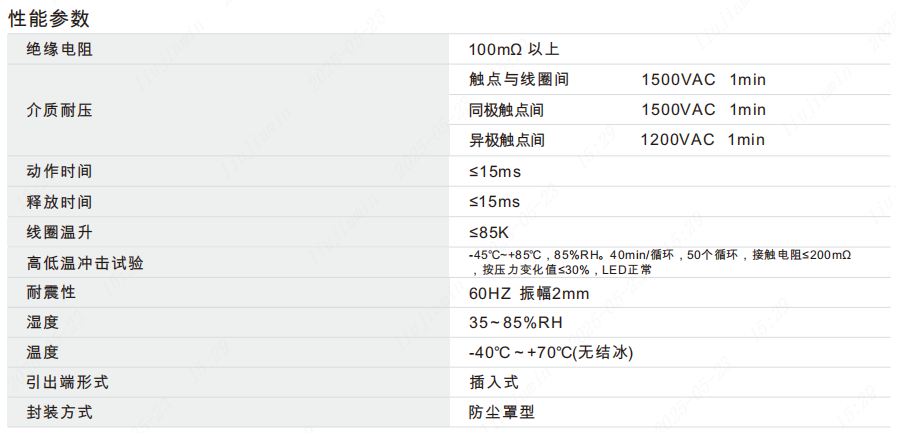Click the 耐震性 row label
Screen dimensions: 897x433
(x=51, y=293)
